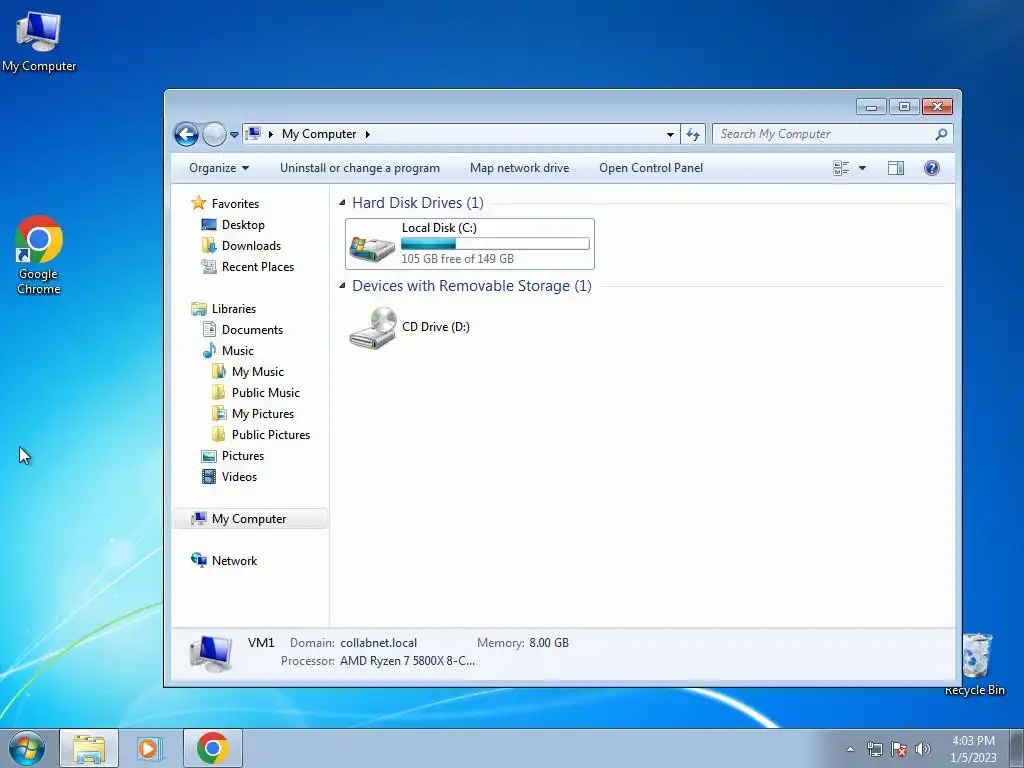This screenshot has width=1024, height=768.
Task: Toggle the preview pane button
Action: pos(896,168)
